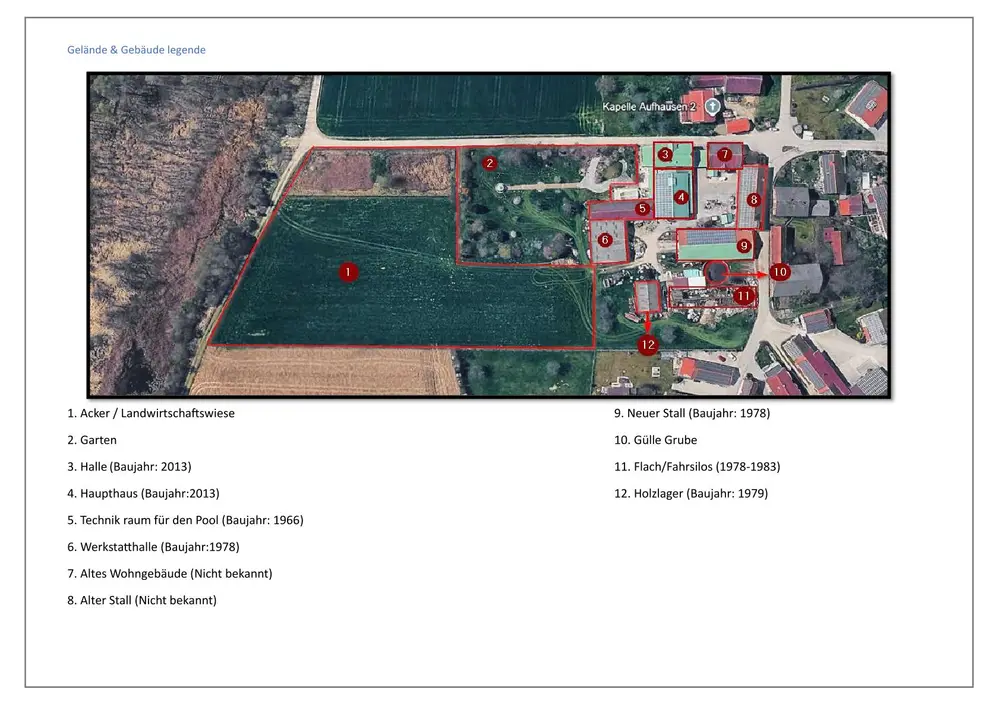Click the red marker number 3 on the hall
Viewport: 1000px width, 707px height.
665,155
